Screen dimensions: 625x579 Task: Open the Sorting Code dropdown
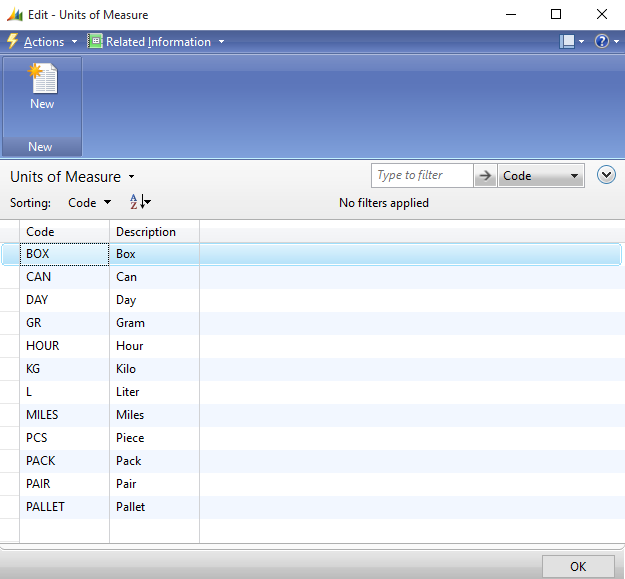(89, 203)
